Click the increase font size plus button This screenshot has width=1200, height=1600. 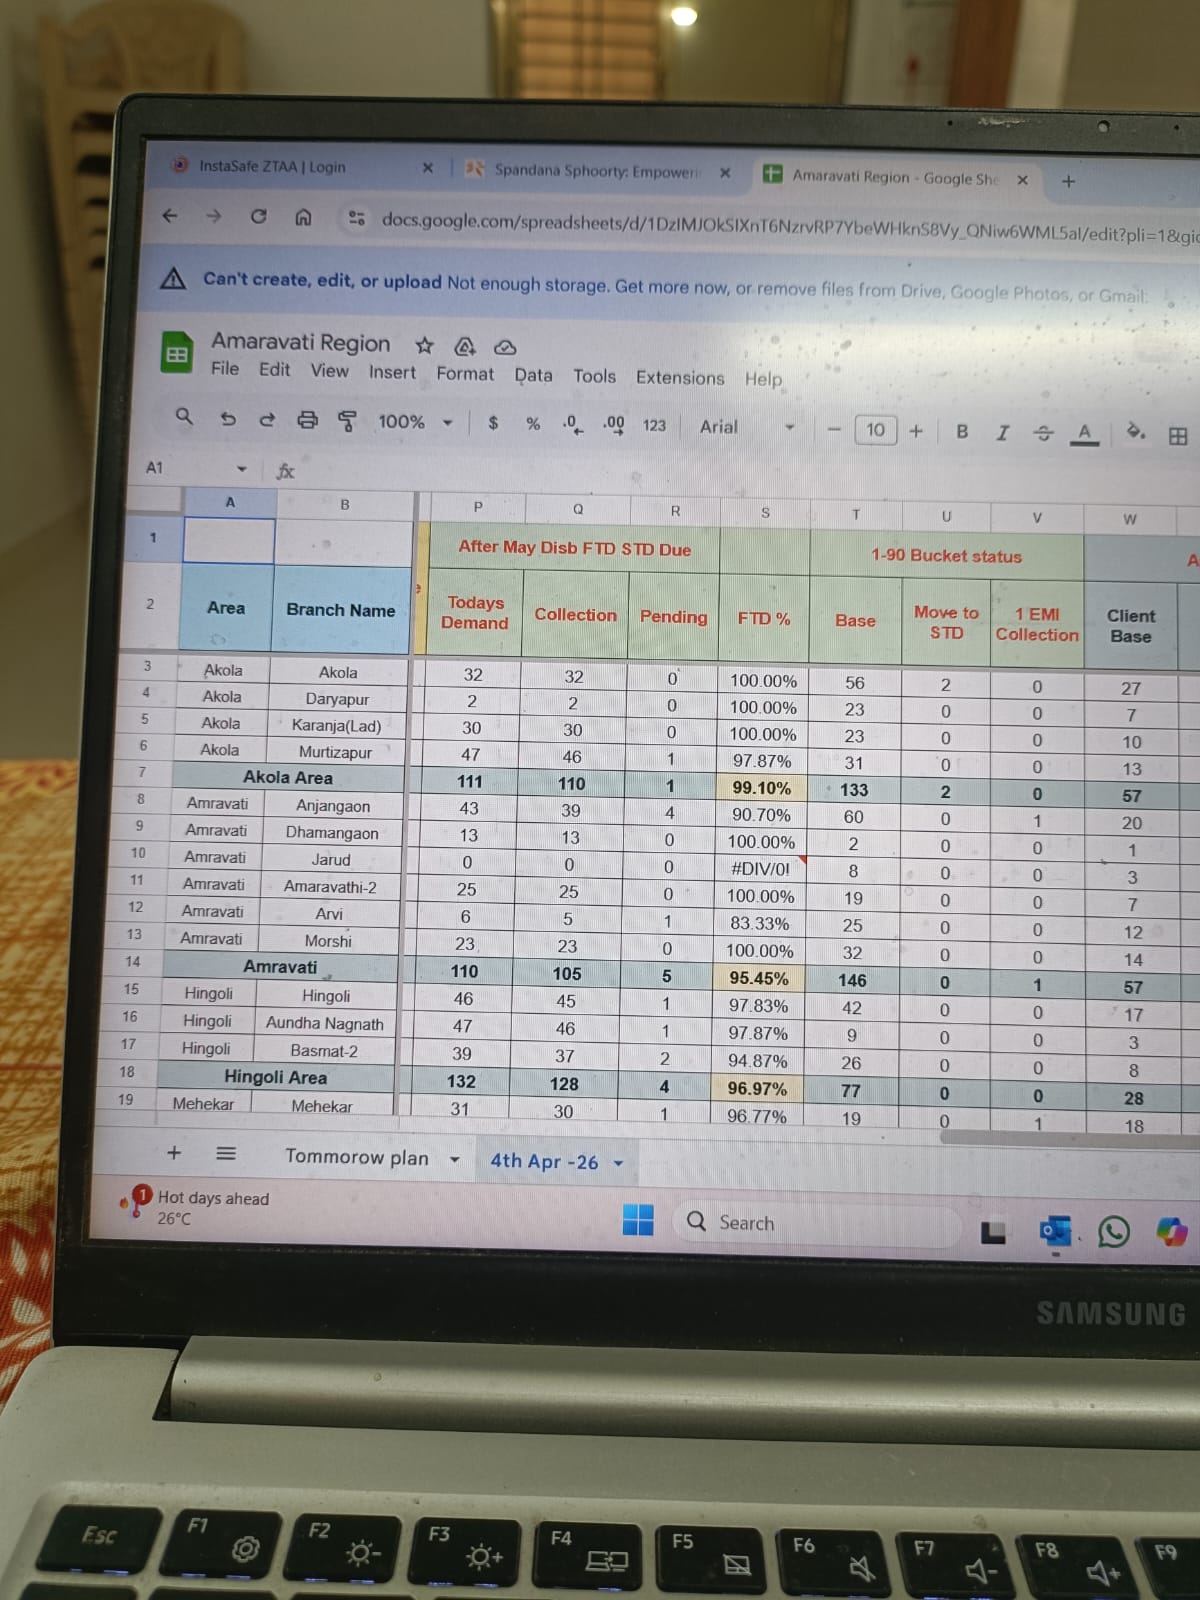click(916, 430)
